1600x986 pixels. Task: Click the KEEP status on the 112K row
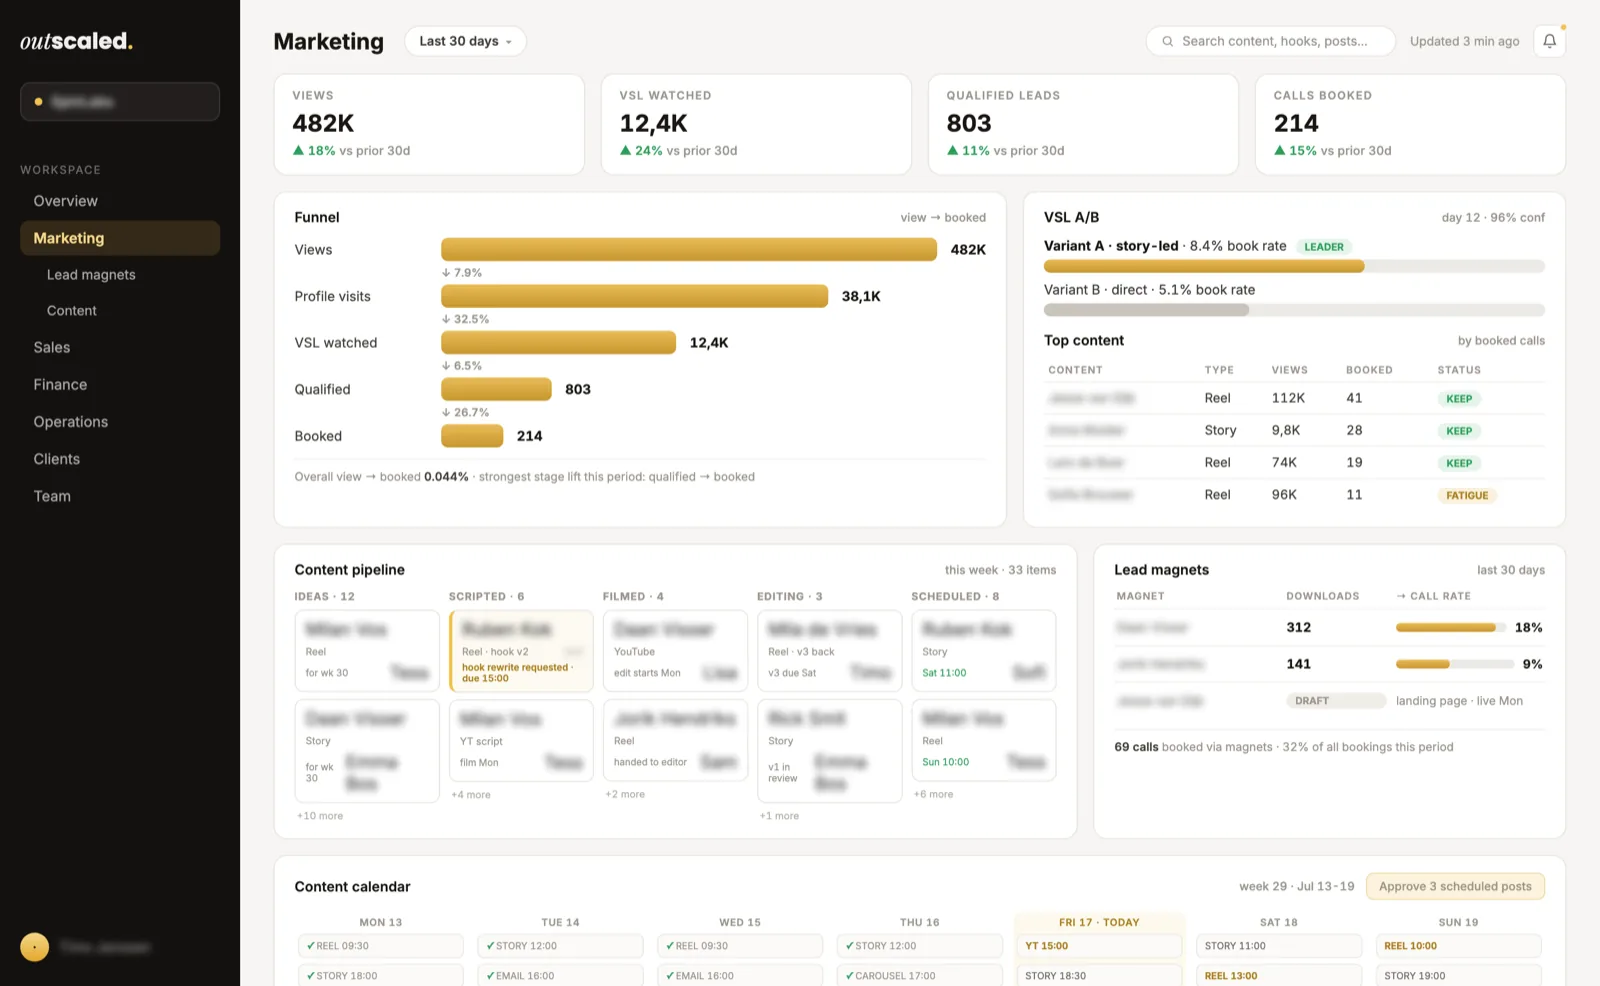pyautogui.click(x=1459, y=399)
